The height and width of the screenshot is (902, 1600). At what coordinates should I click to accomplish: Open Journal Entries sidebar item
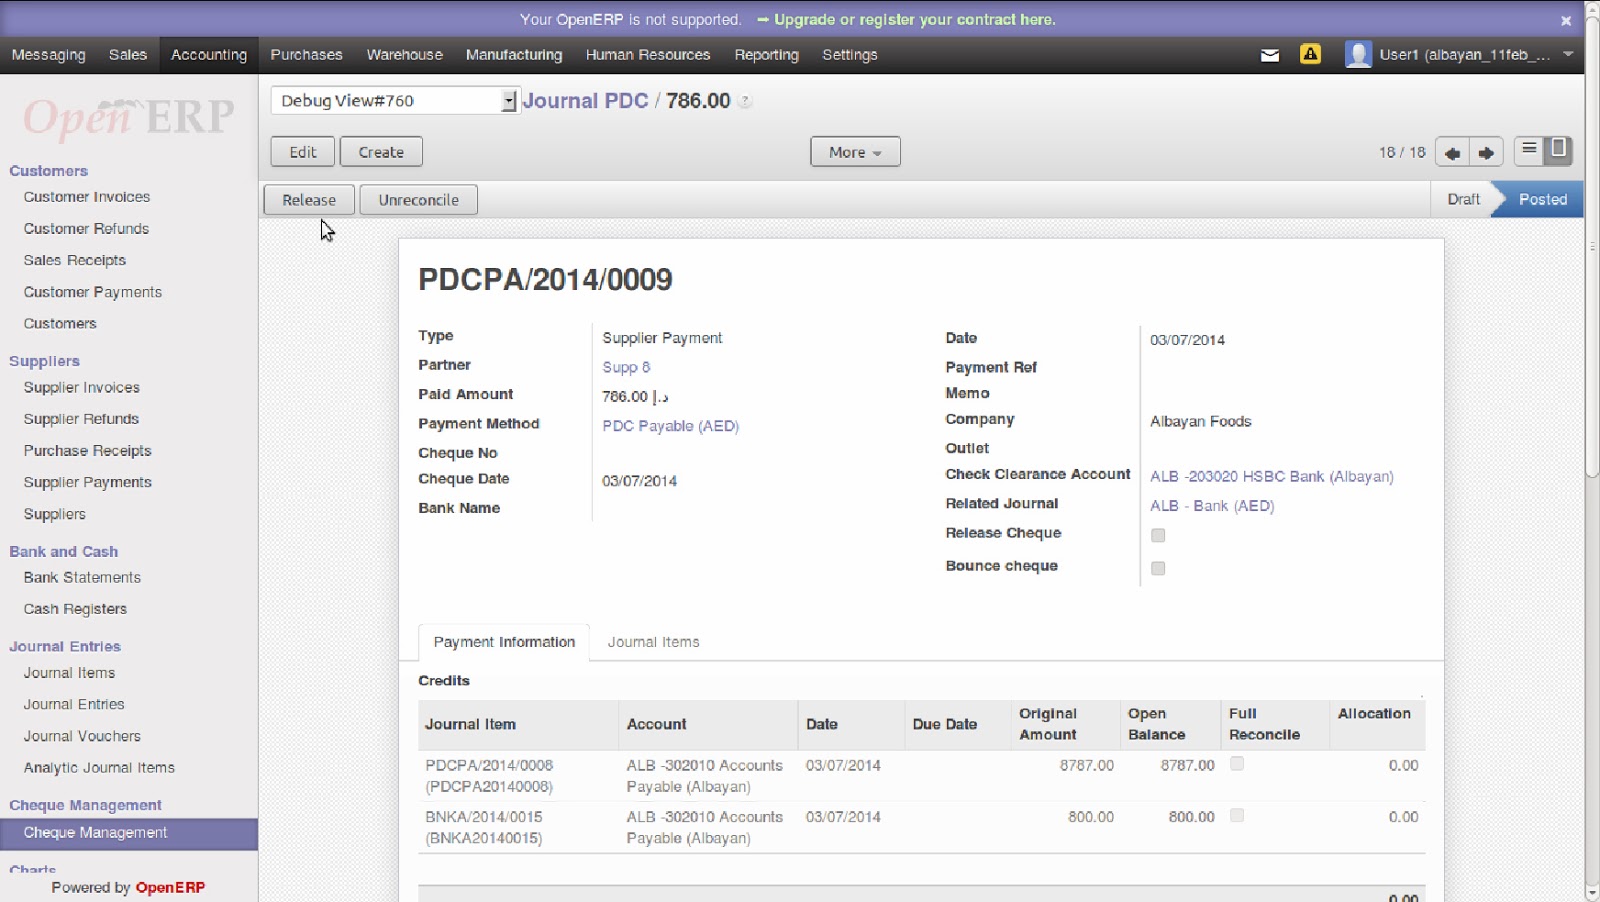tap(74, 704)
